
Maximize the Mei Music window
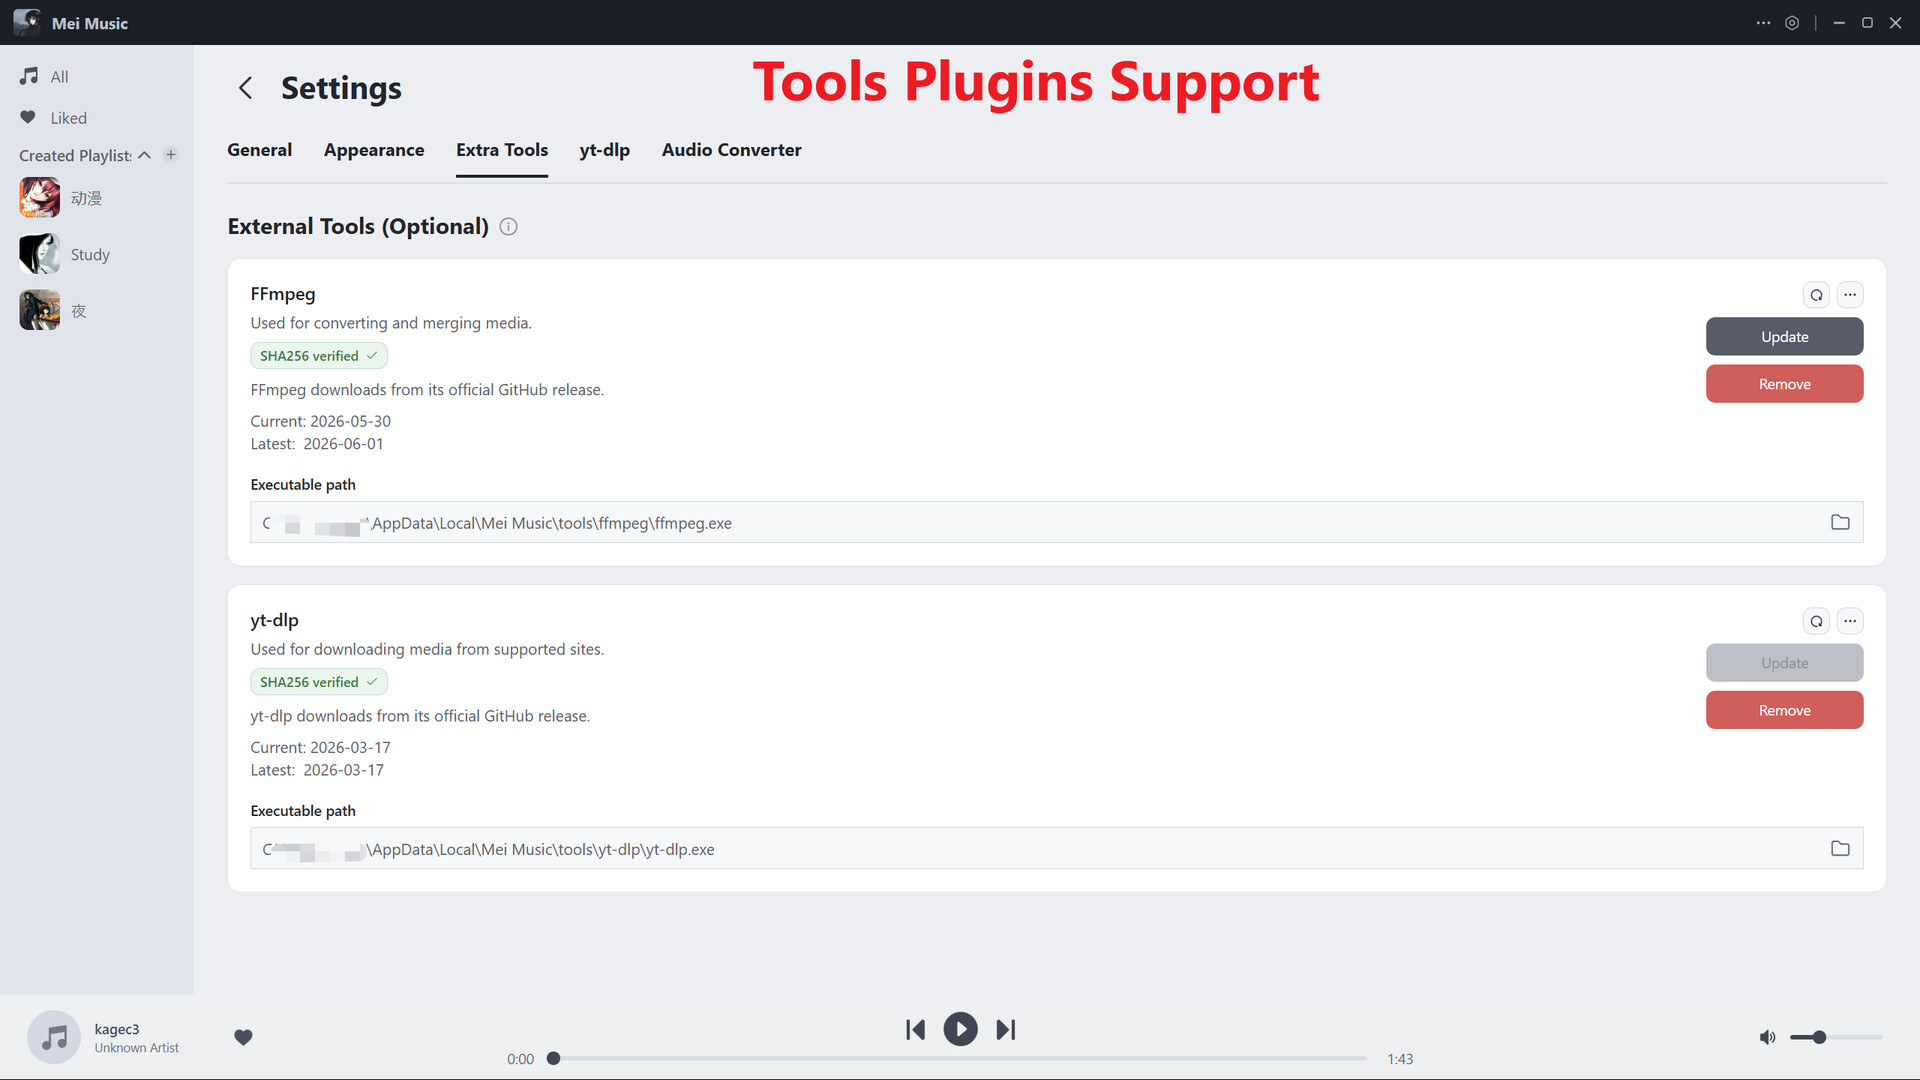point(1867,22)
